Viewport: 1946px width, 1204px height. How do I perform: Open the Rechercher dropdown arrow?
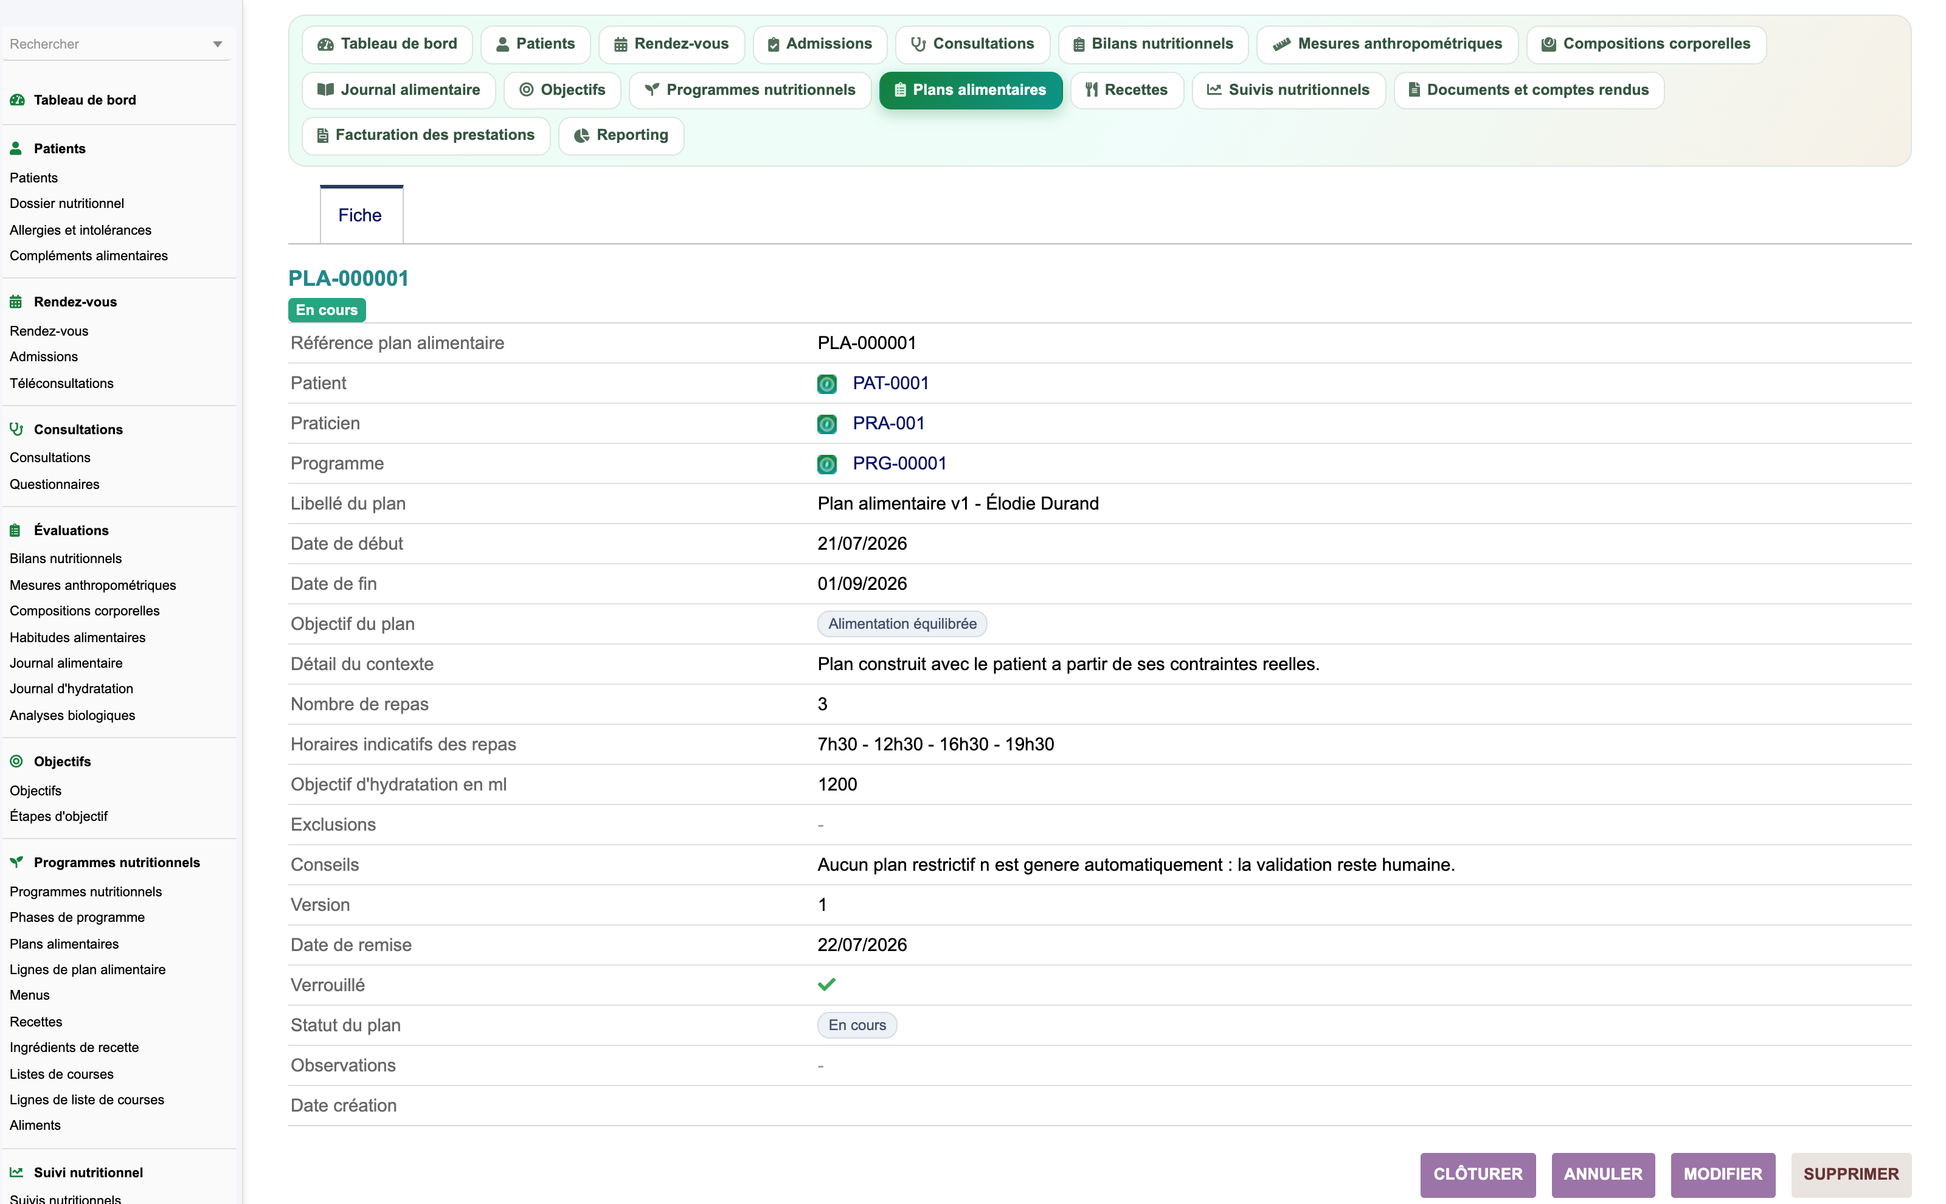tap(217, 44)
